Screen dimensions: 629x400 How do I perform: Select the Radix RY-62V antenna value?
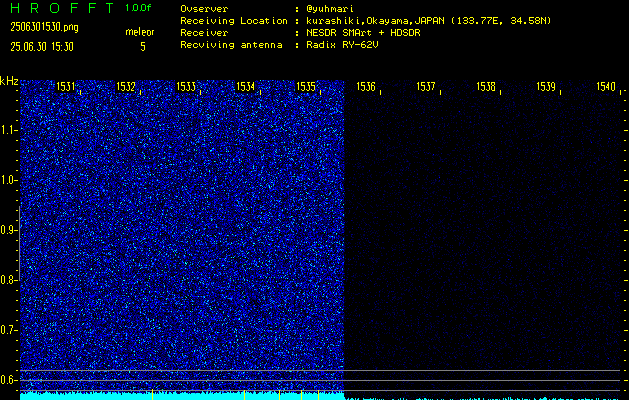pos(342,45)
